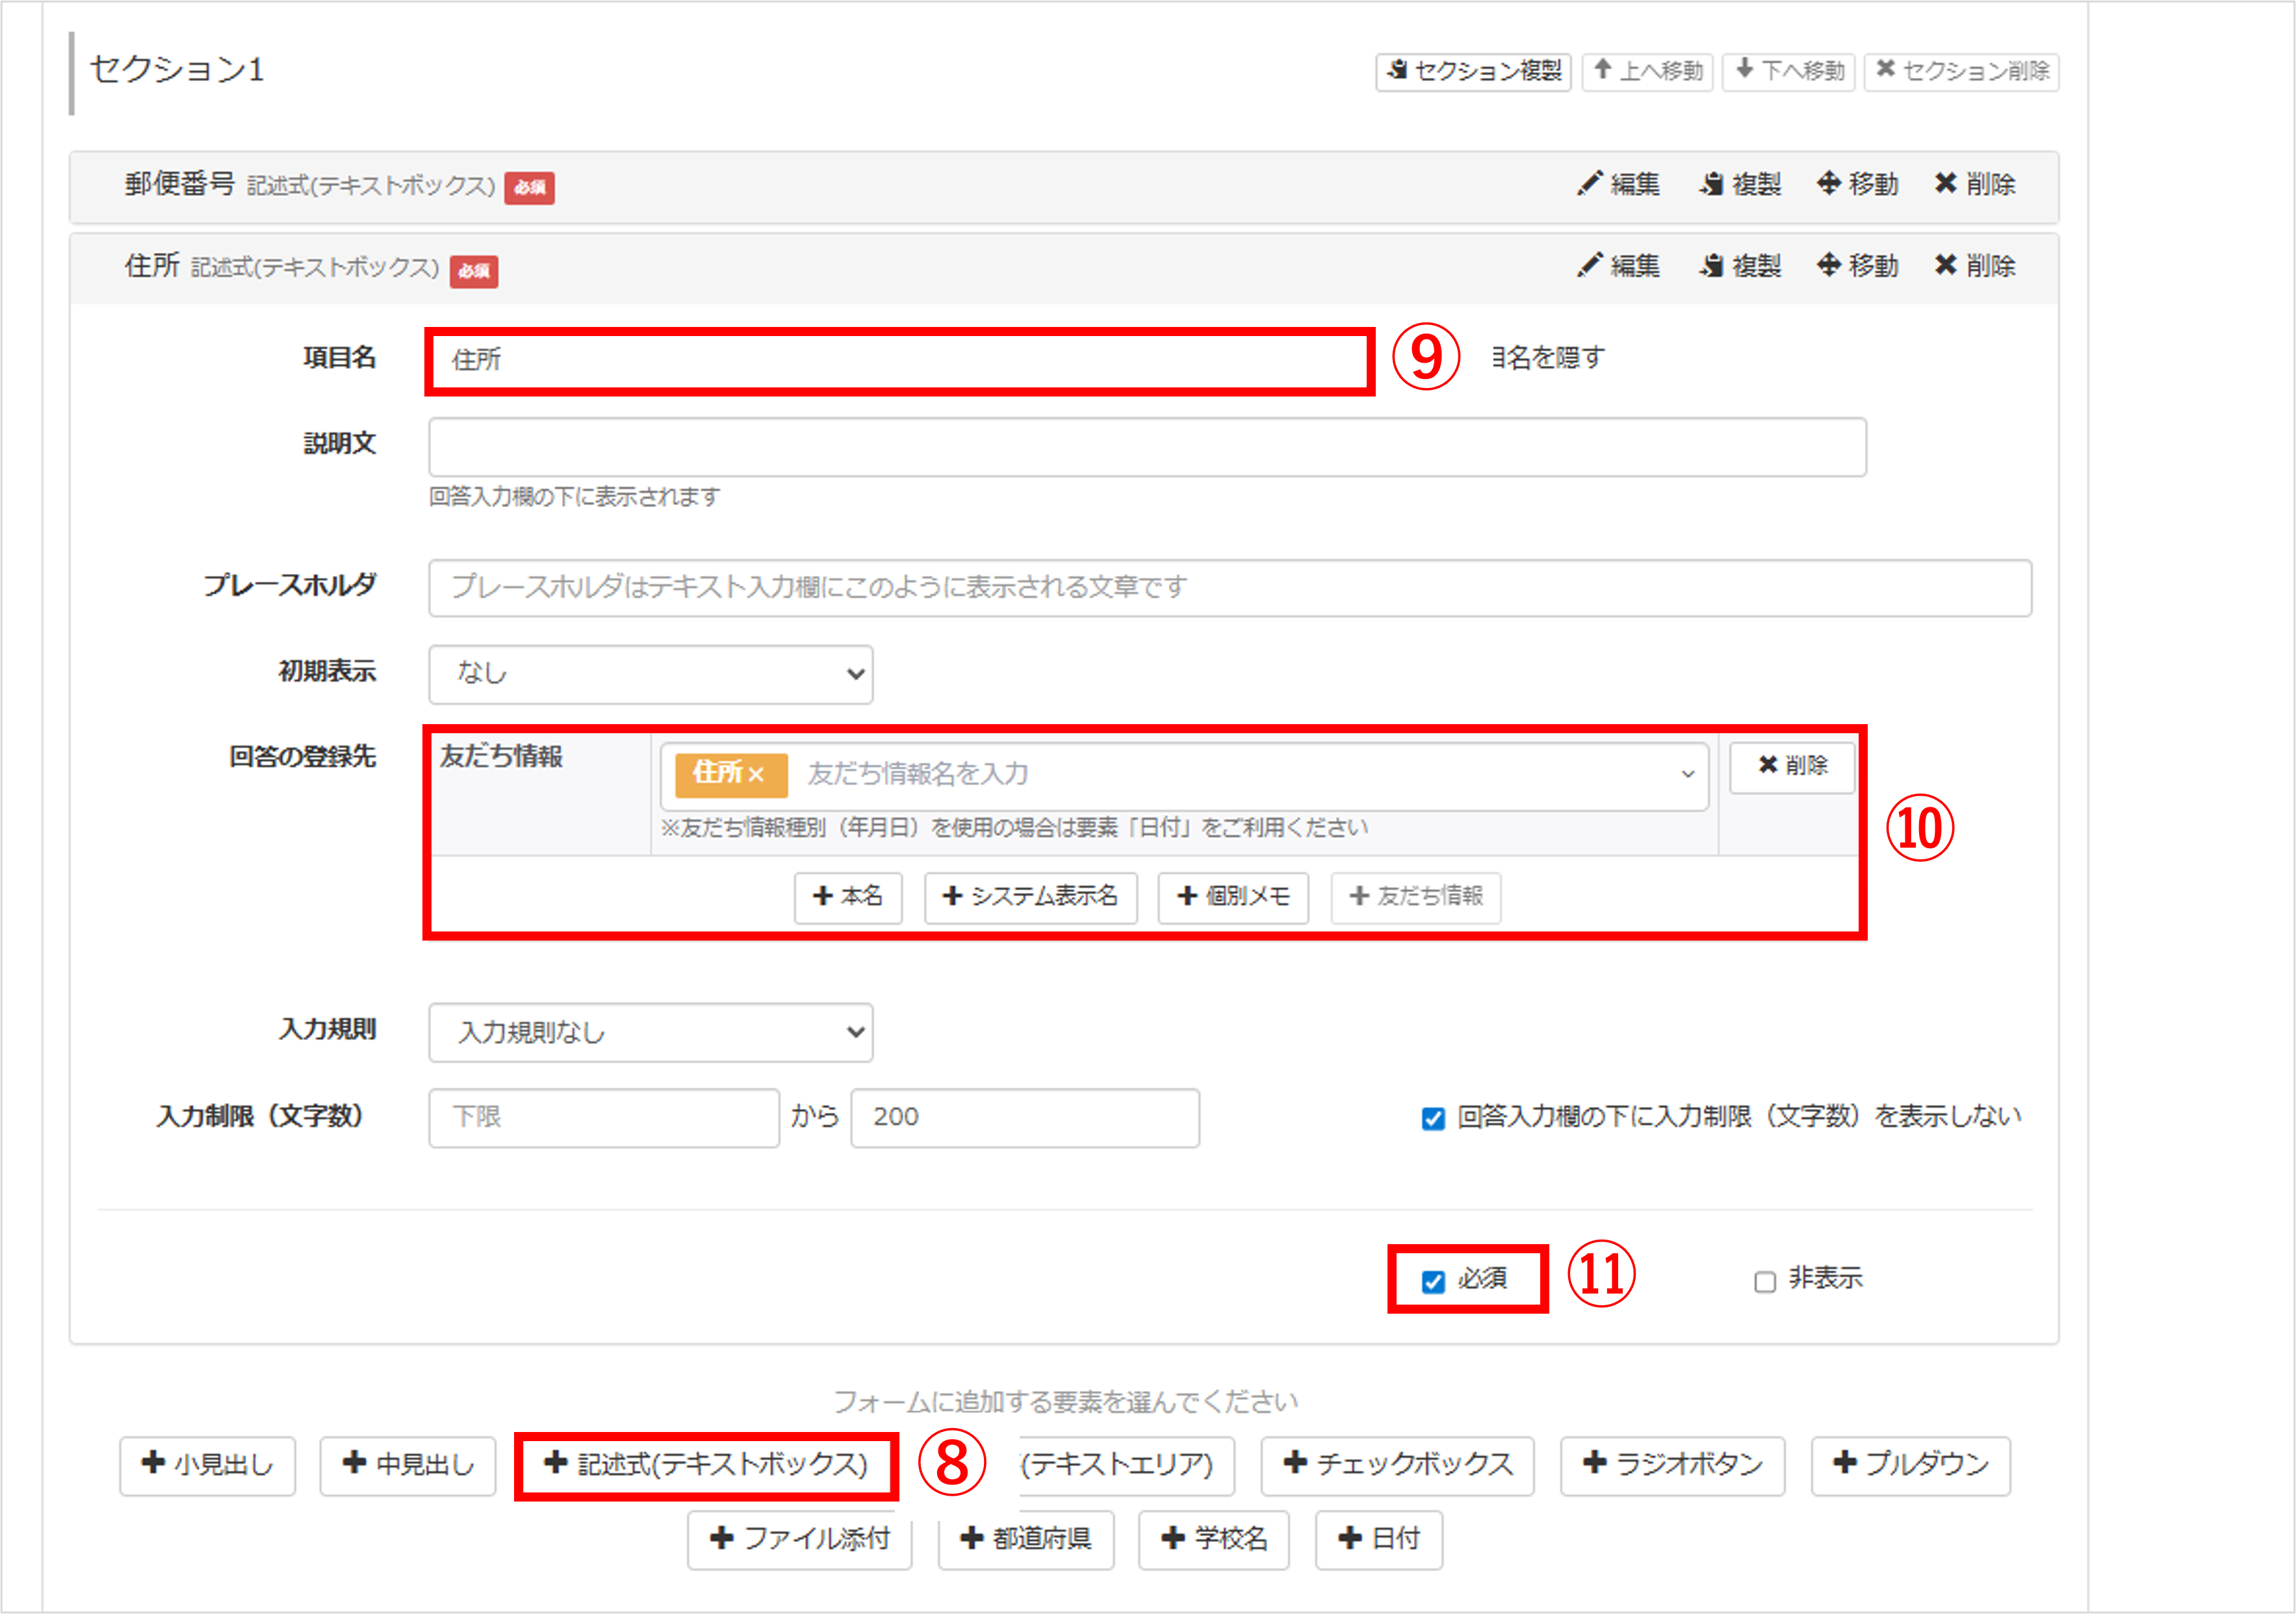Move the section up via 上へ移動
This screenshot has height=1614, width=2296.
point(1647,71)
